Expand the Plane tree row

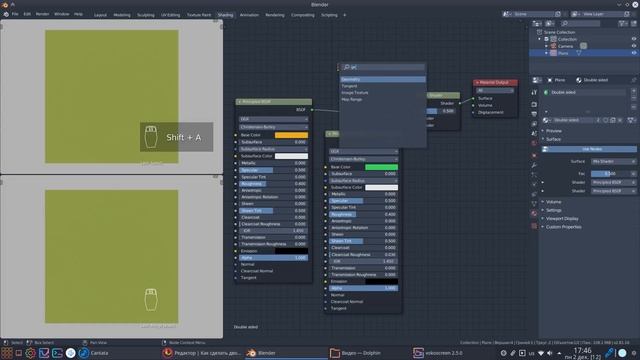[547, 53]
